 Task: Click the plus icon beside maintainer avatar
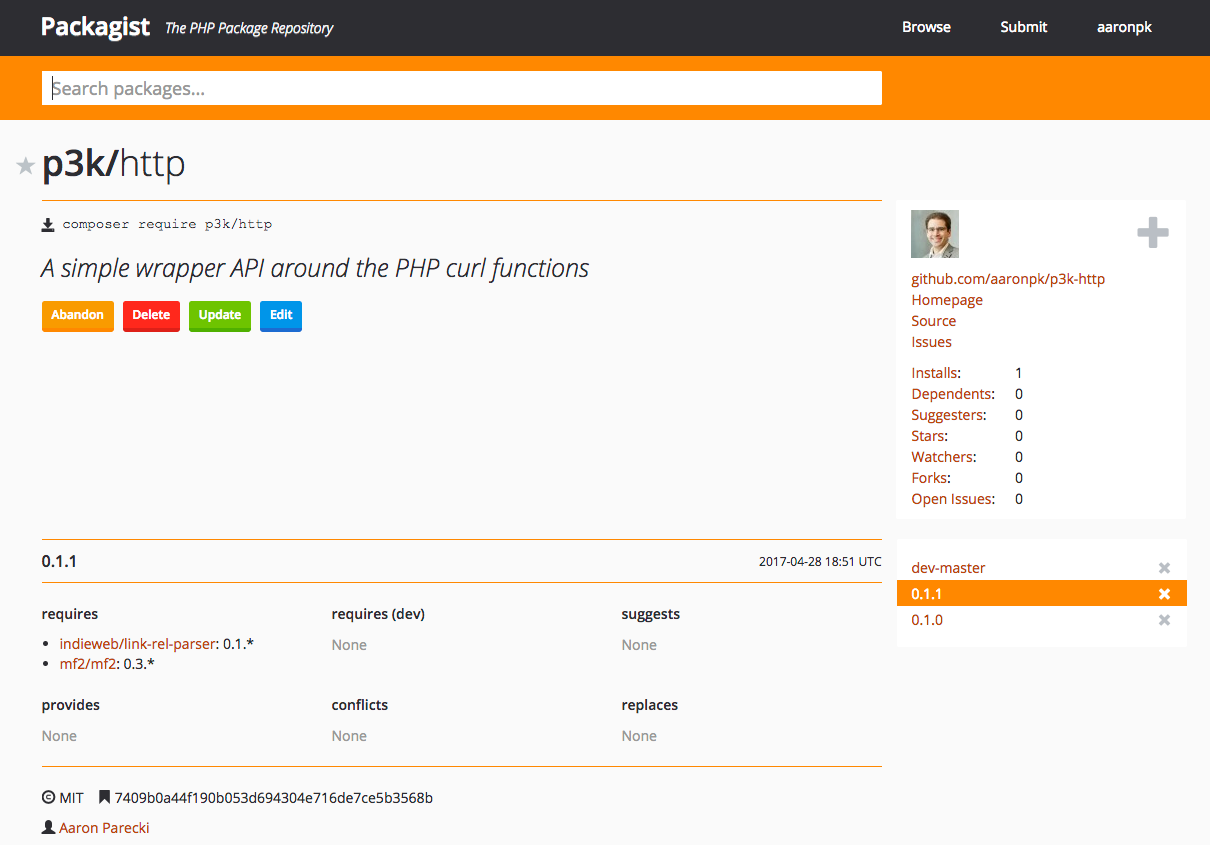pos(1153,234)
